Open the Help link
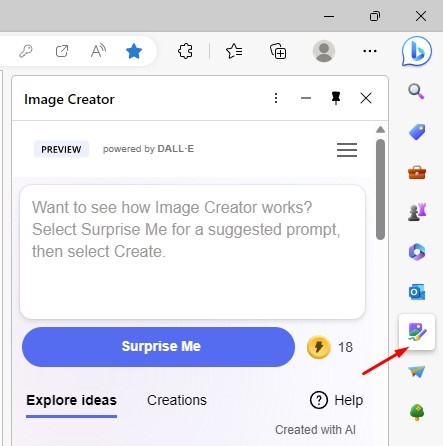 tap(336, 400)
